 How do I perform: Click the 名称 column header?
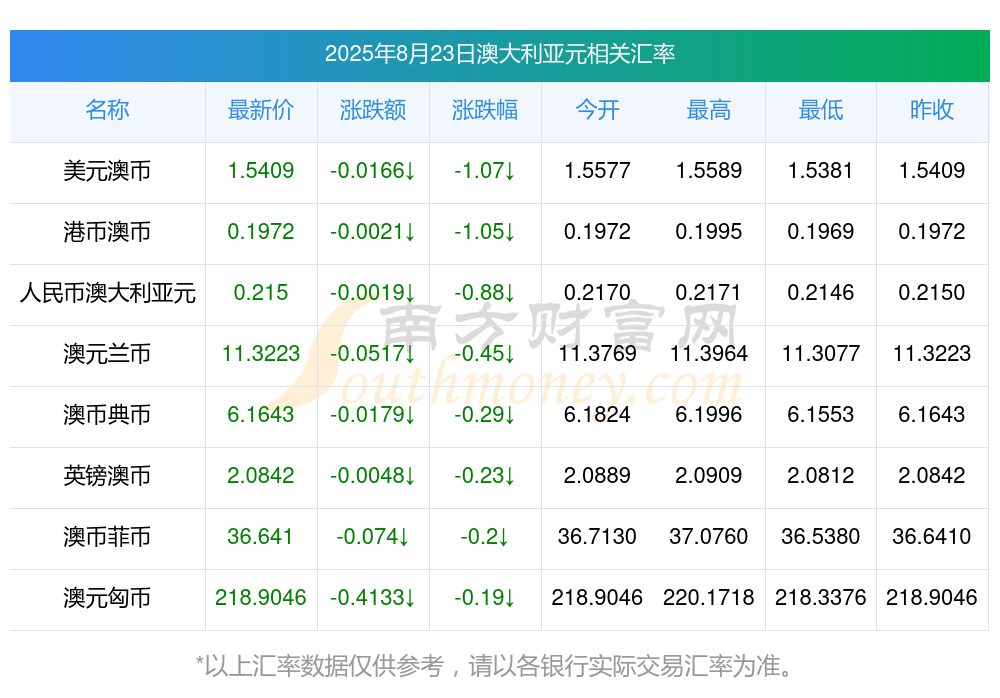tap(107, 110)
